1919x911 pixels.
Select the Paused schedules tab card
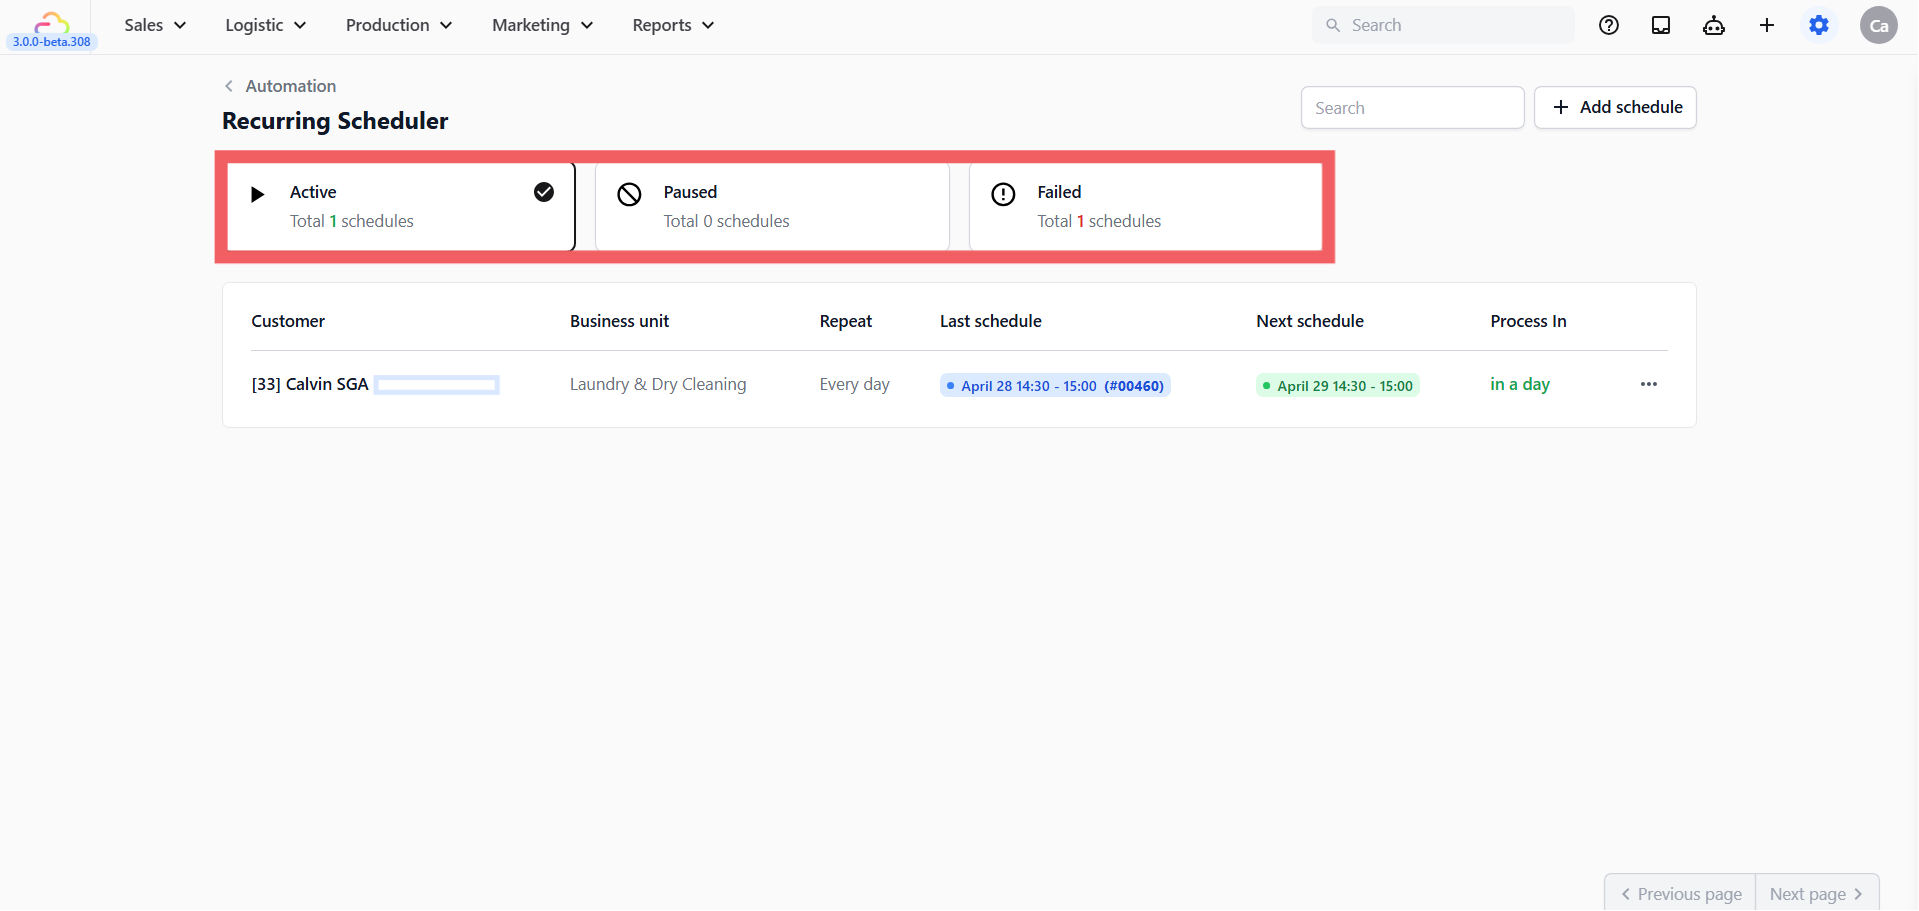[772, 207]
